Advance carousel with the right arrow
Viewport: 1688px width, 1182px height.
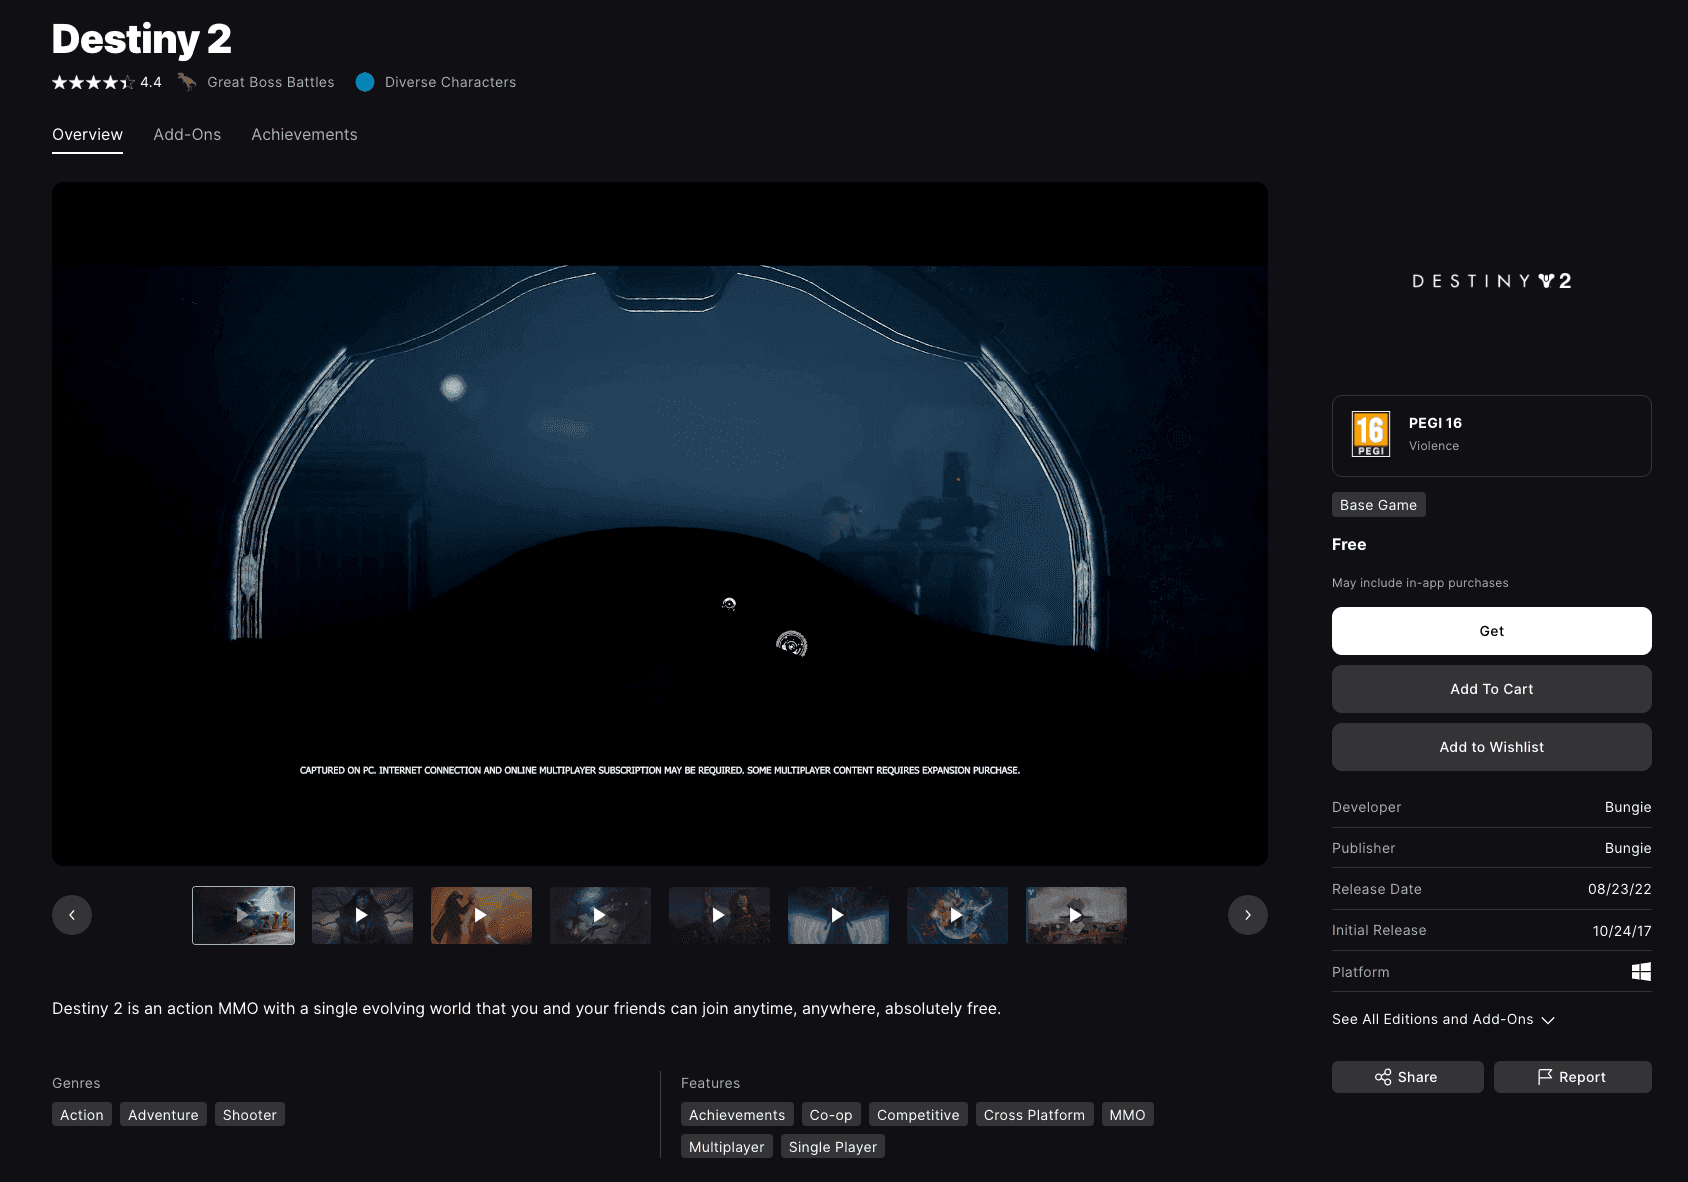pos(1247,915)
